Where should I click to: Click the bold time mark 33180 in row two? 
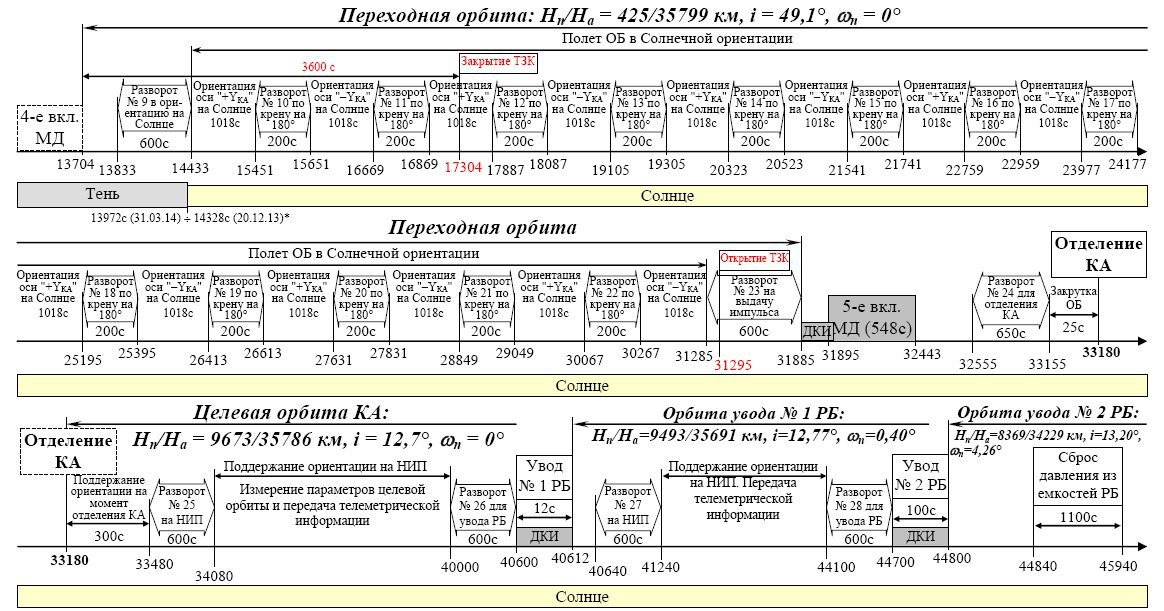click(1101, 352)
